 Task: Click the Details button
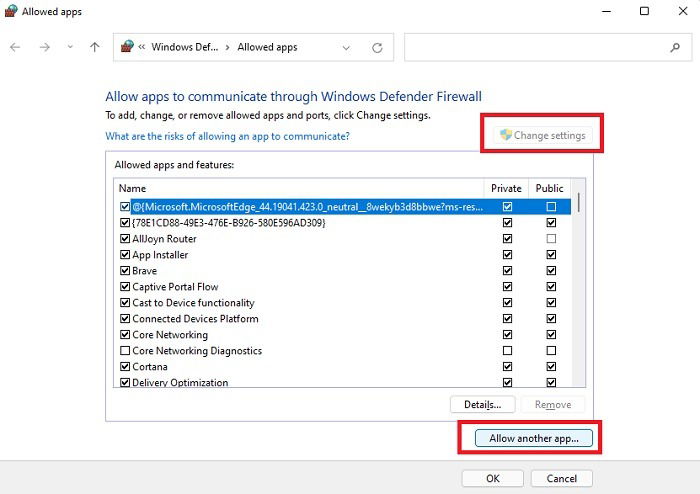(483, 404)
